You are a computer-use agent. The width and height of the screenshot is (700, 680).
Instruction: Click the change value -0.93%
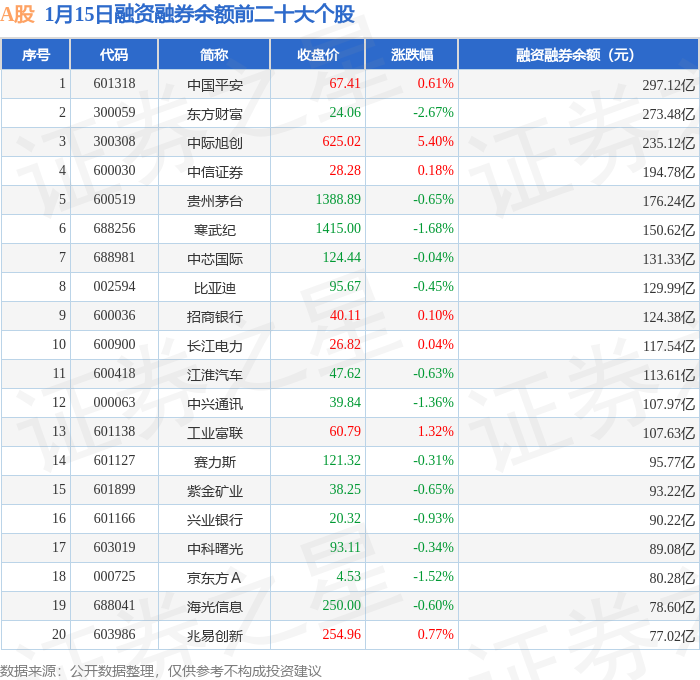pos(433,519)
